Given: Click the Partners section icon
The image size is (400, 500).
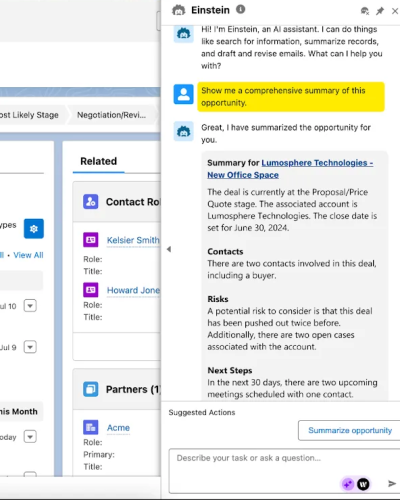Looking at the screenshot, I should point(91,389).
